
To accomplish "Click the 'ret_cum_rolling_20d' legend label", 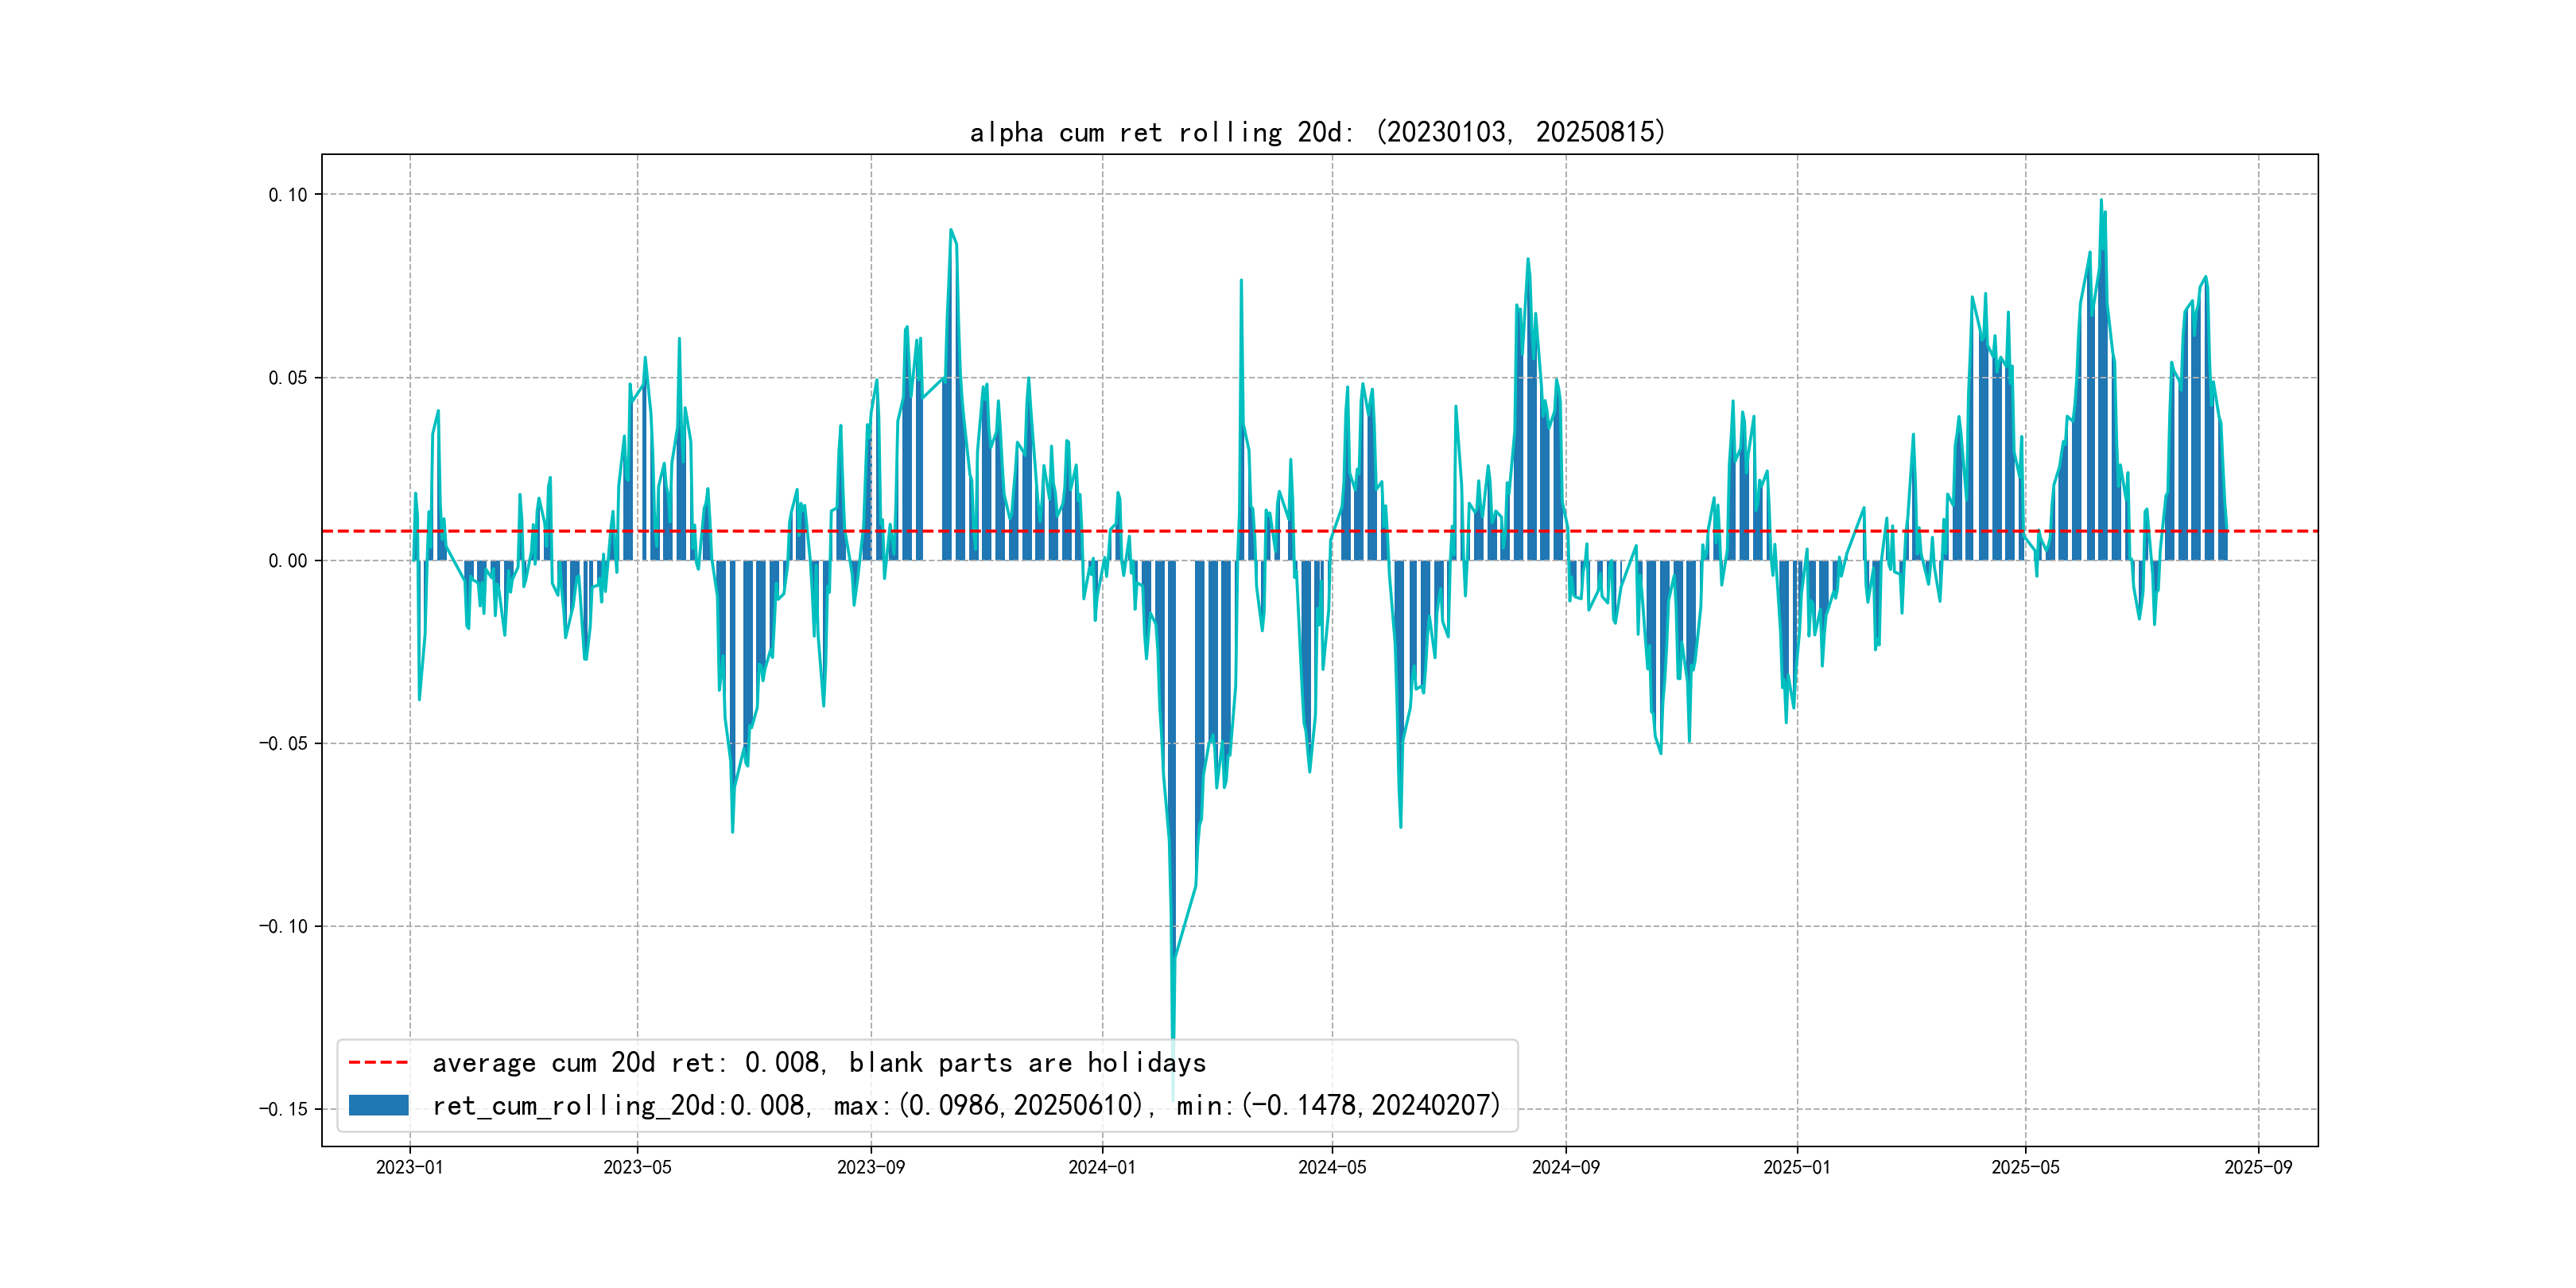I will click(x=965, y=1105).
